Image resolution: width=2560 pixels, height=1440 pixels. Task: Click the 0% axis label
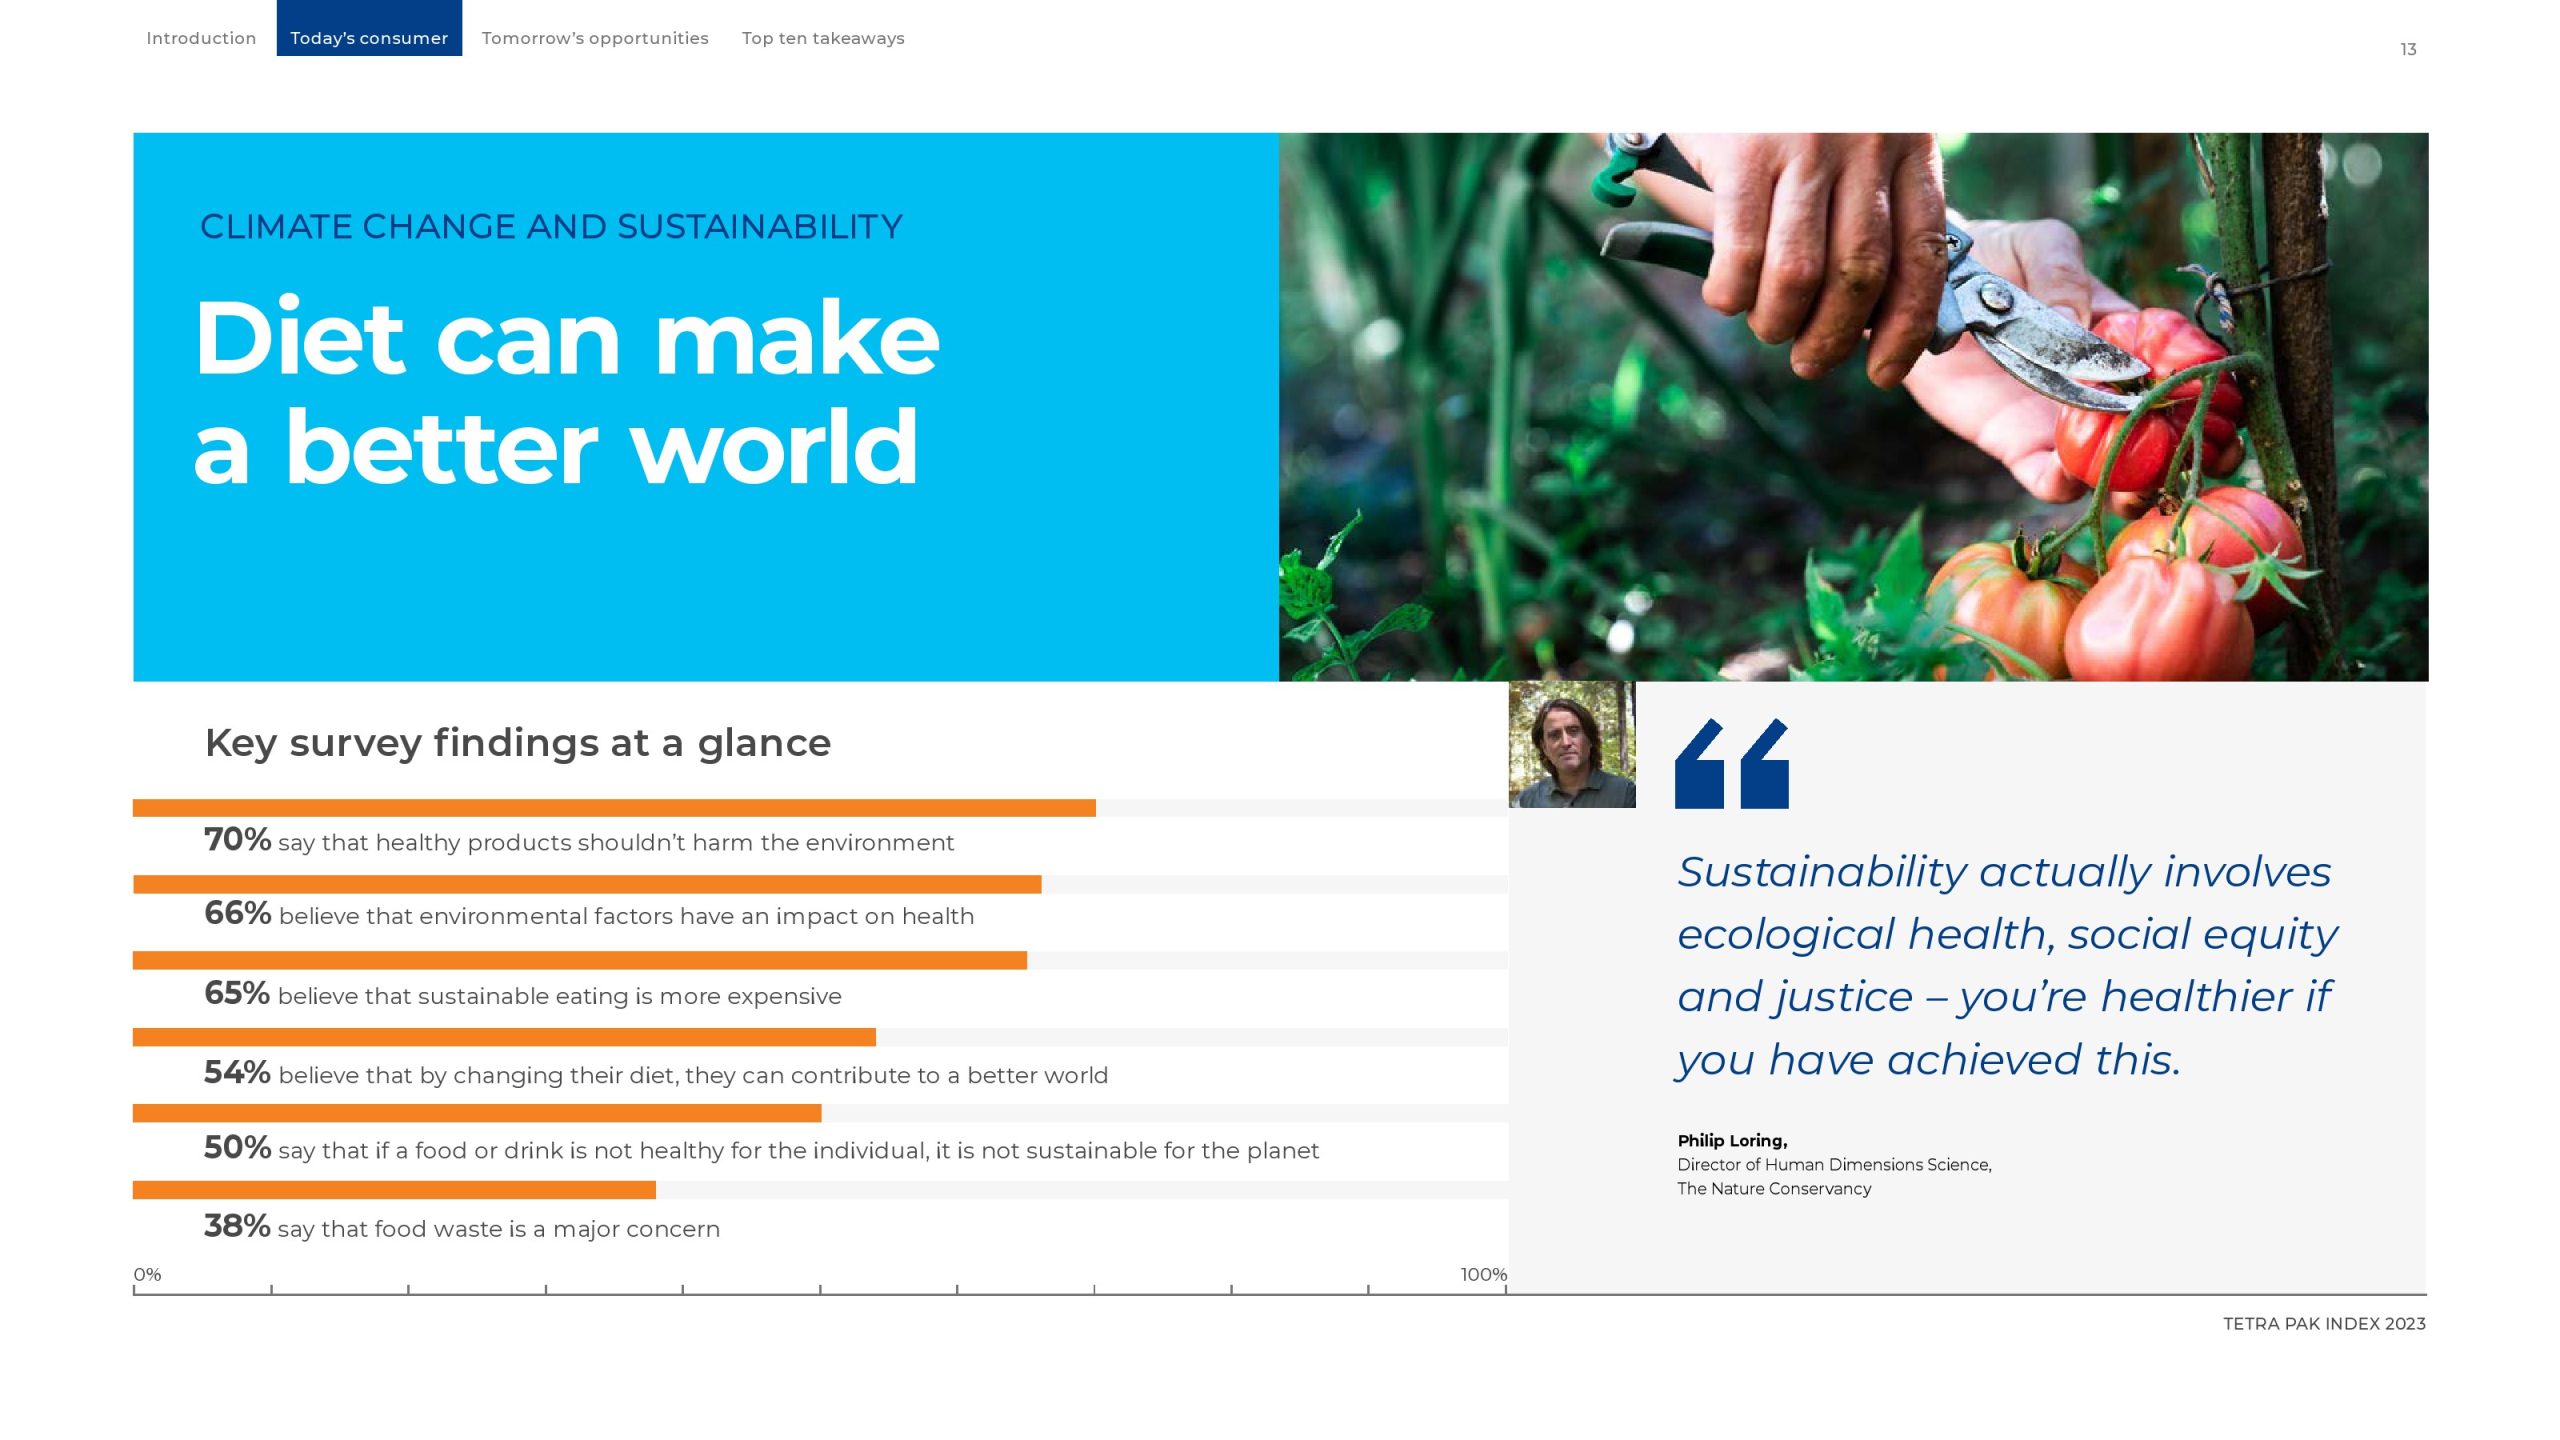(147, 1275)
